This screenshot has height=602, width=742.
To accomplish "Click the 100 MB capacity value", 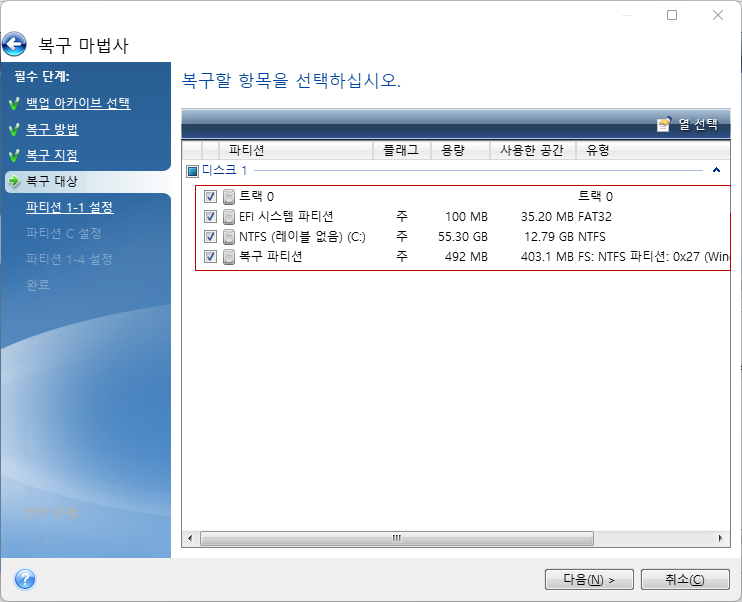I will (466, 217).
